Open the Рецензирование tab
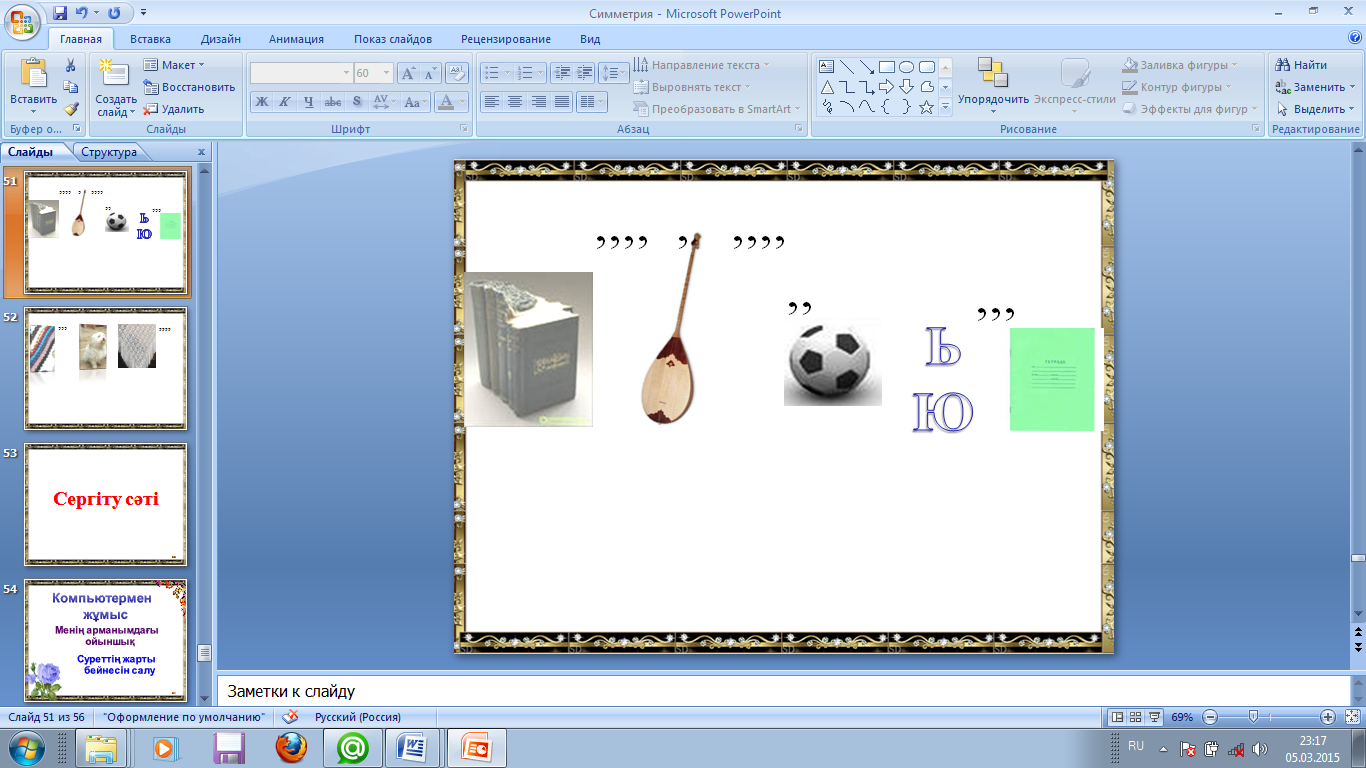The image size is (1366, 768). [506, 39]
